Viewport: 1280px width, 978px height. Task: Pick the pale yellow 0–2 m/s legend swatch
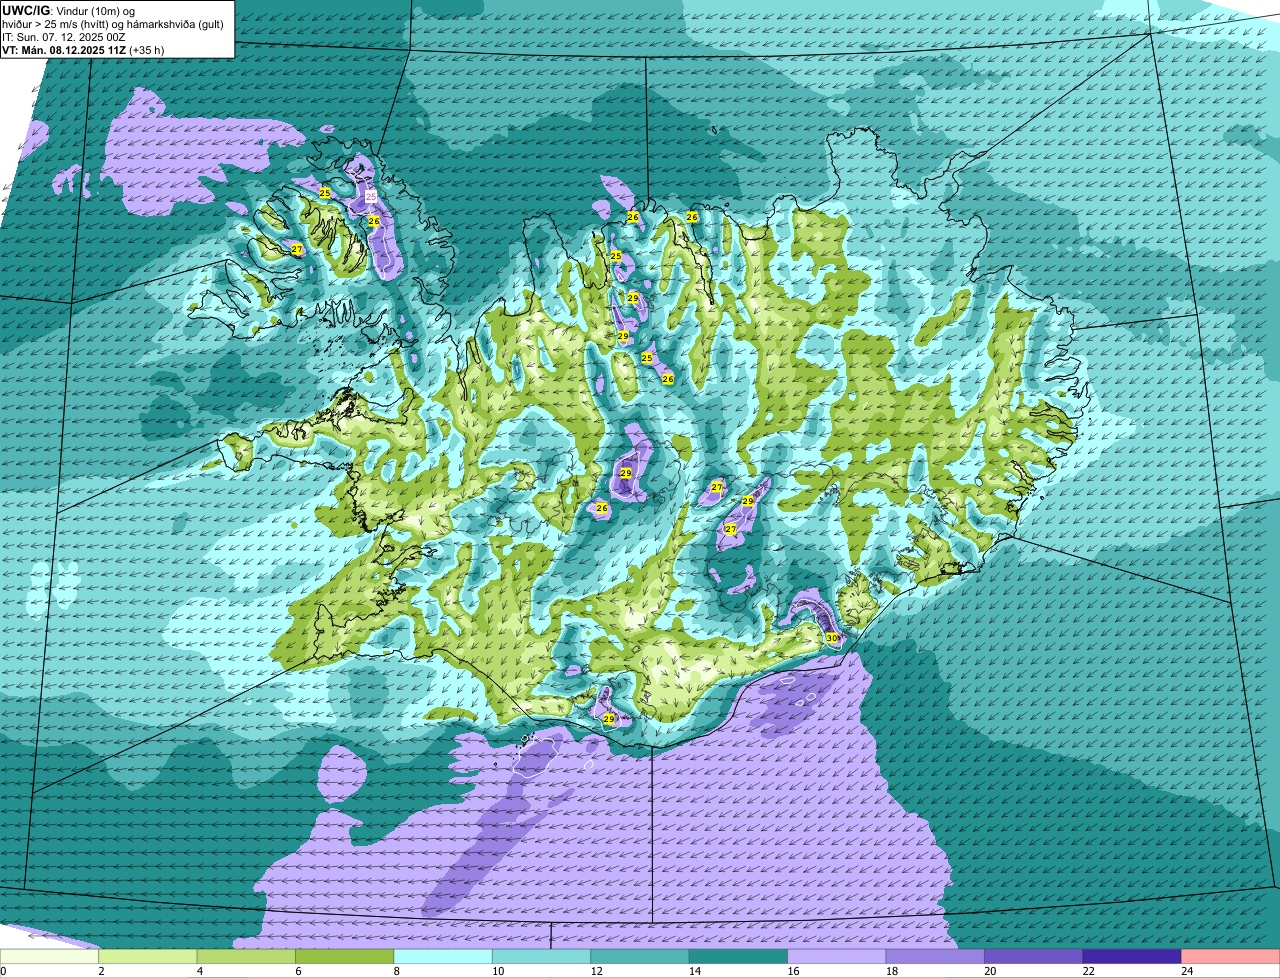[x=49, y=957]
